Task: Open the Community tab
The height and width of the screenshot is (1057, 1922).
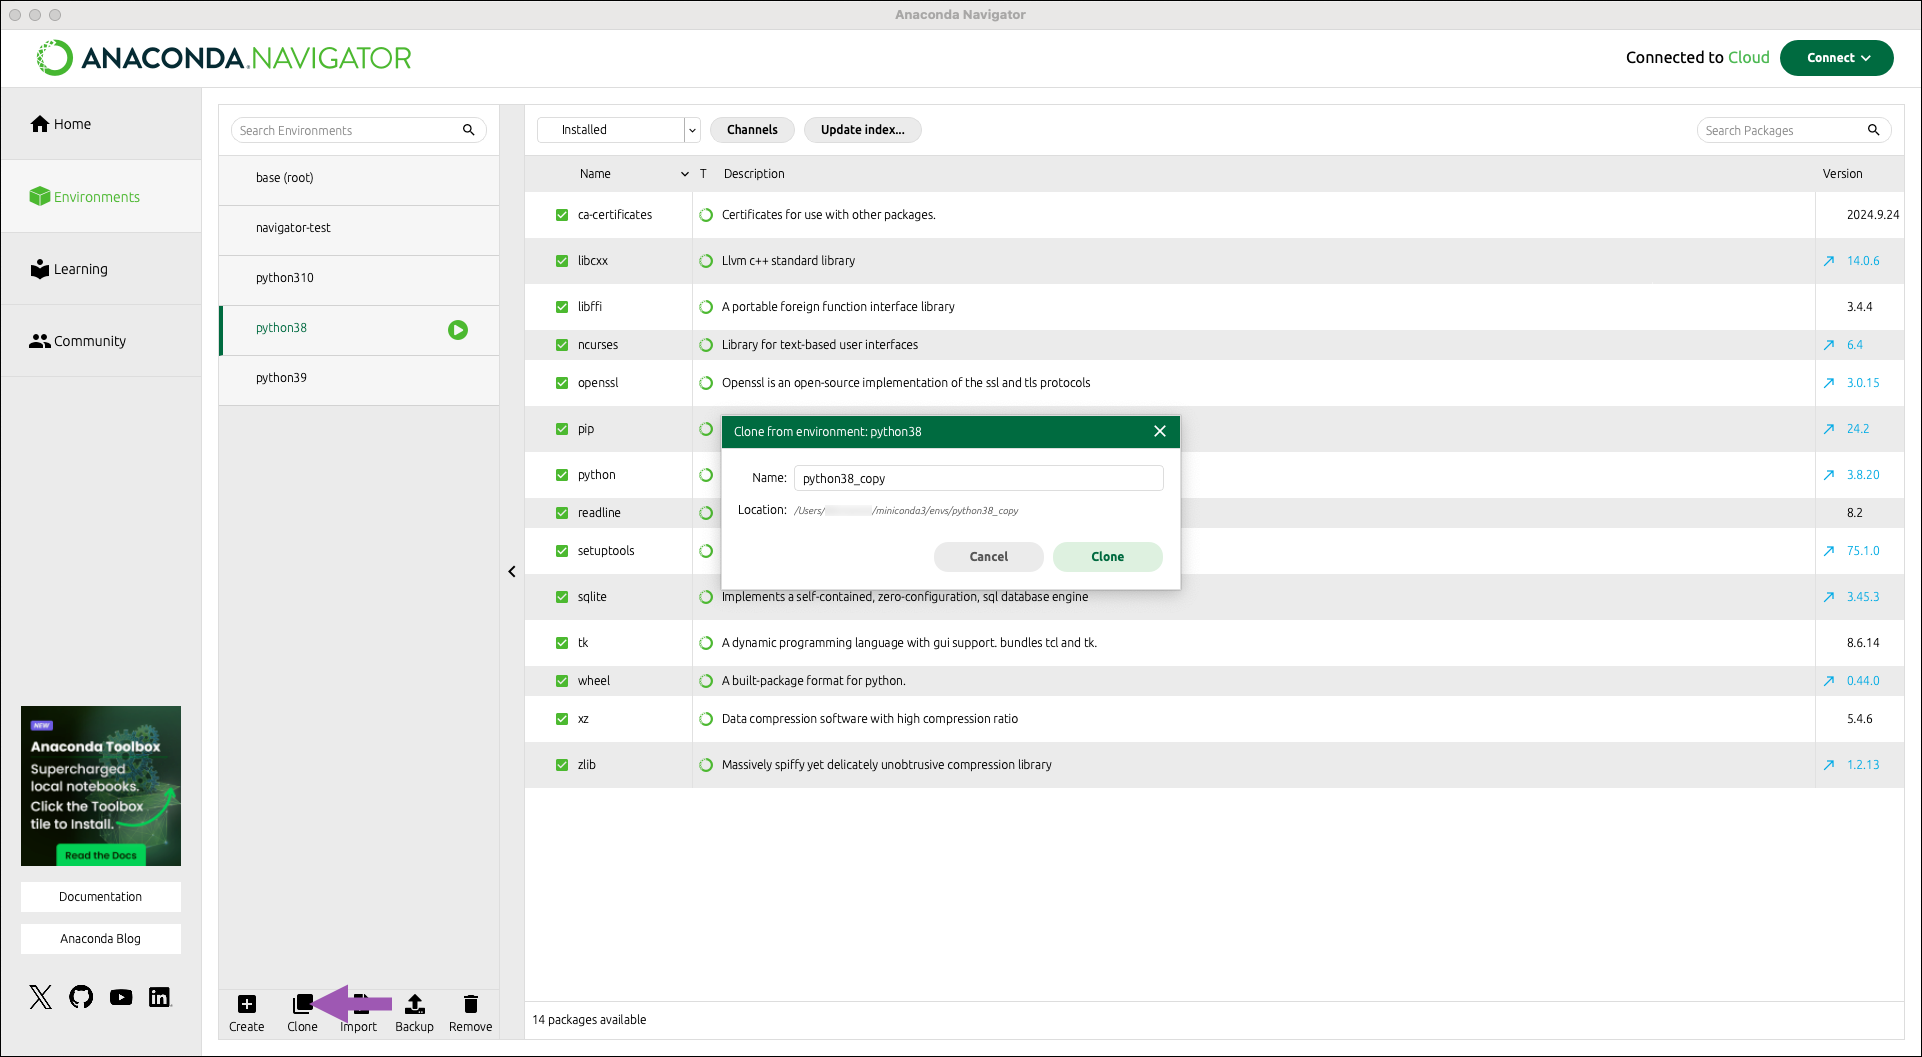Action: pos(101,341)
